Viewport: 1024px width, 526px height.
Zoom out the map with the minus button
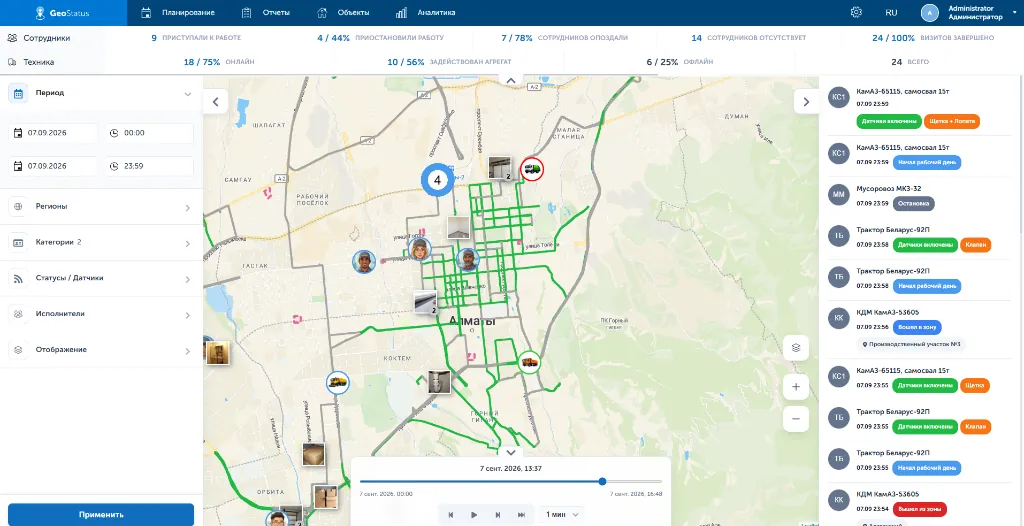point(795,419)
